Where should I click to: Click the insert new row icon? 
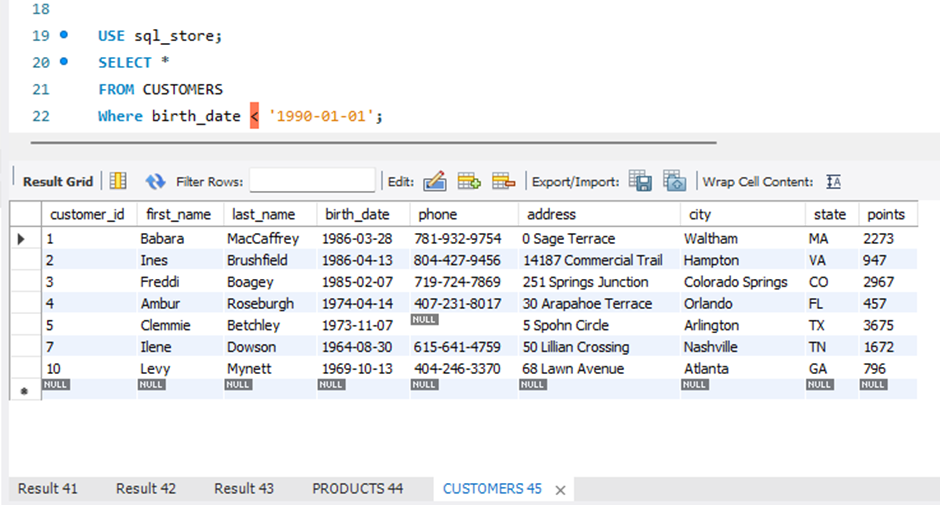pyautogui.click(x=469, y=181)
